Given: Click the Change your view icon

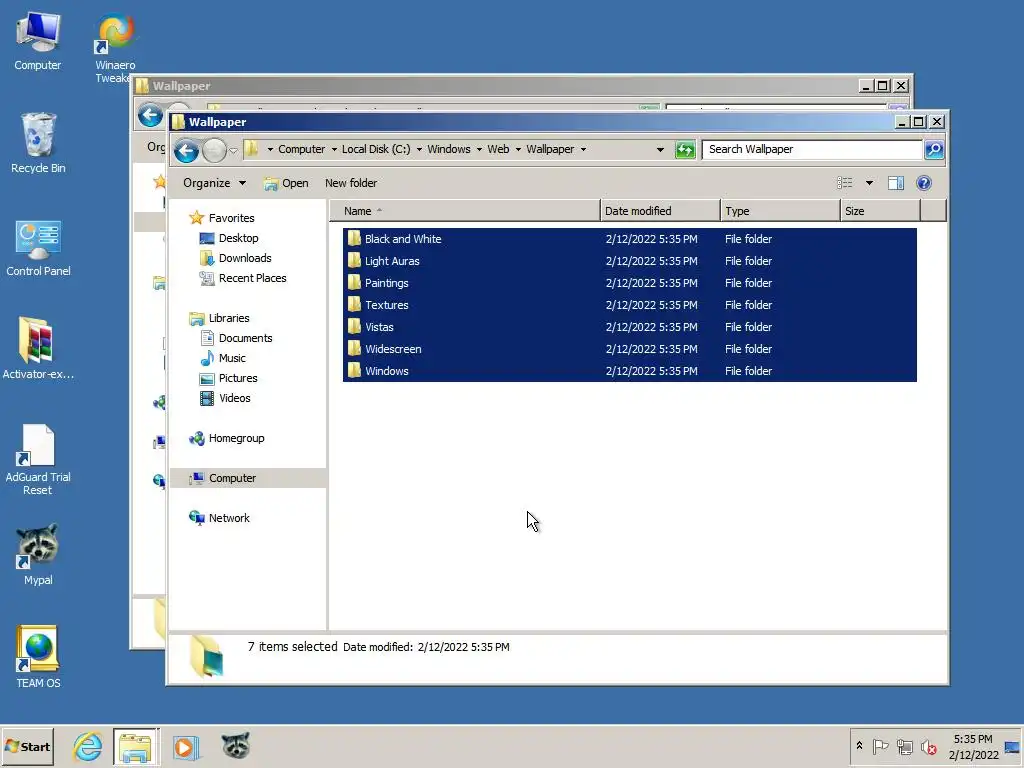Looking at the screenshot, I should click(844, 183).
